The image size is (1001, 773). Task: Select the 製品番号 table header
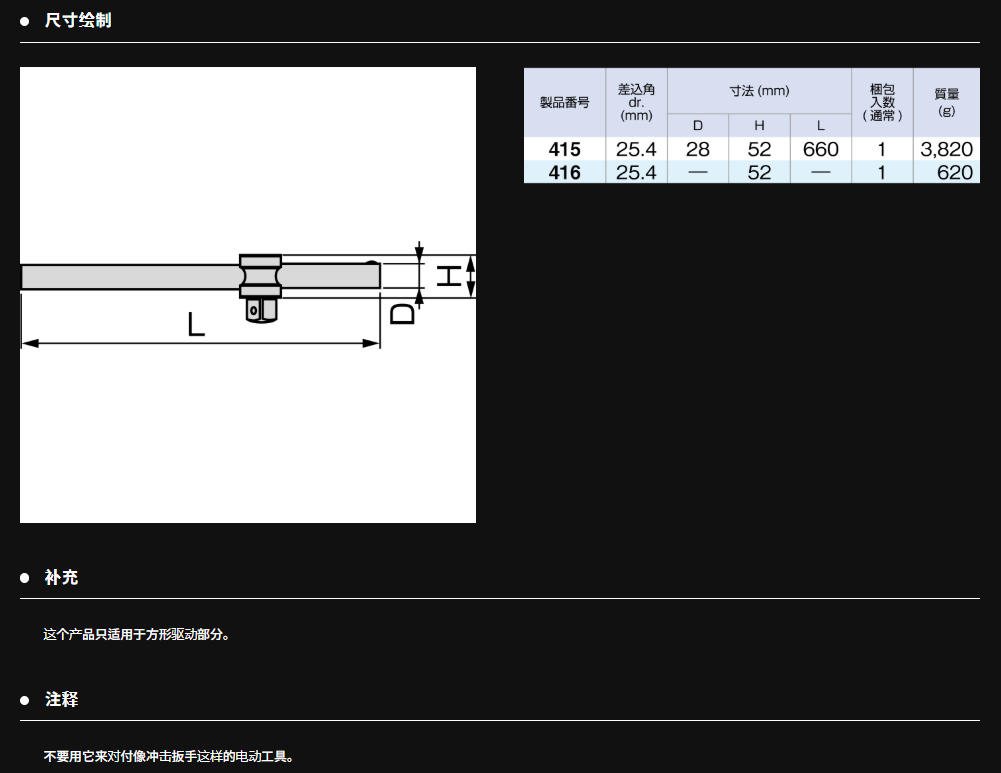point(564,103)
